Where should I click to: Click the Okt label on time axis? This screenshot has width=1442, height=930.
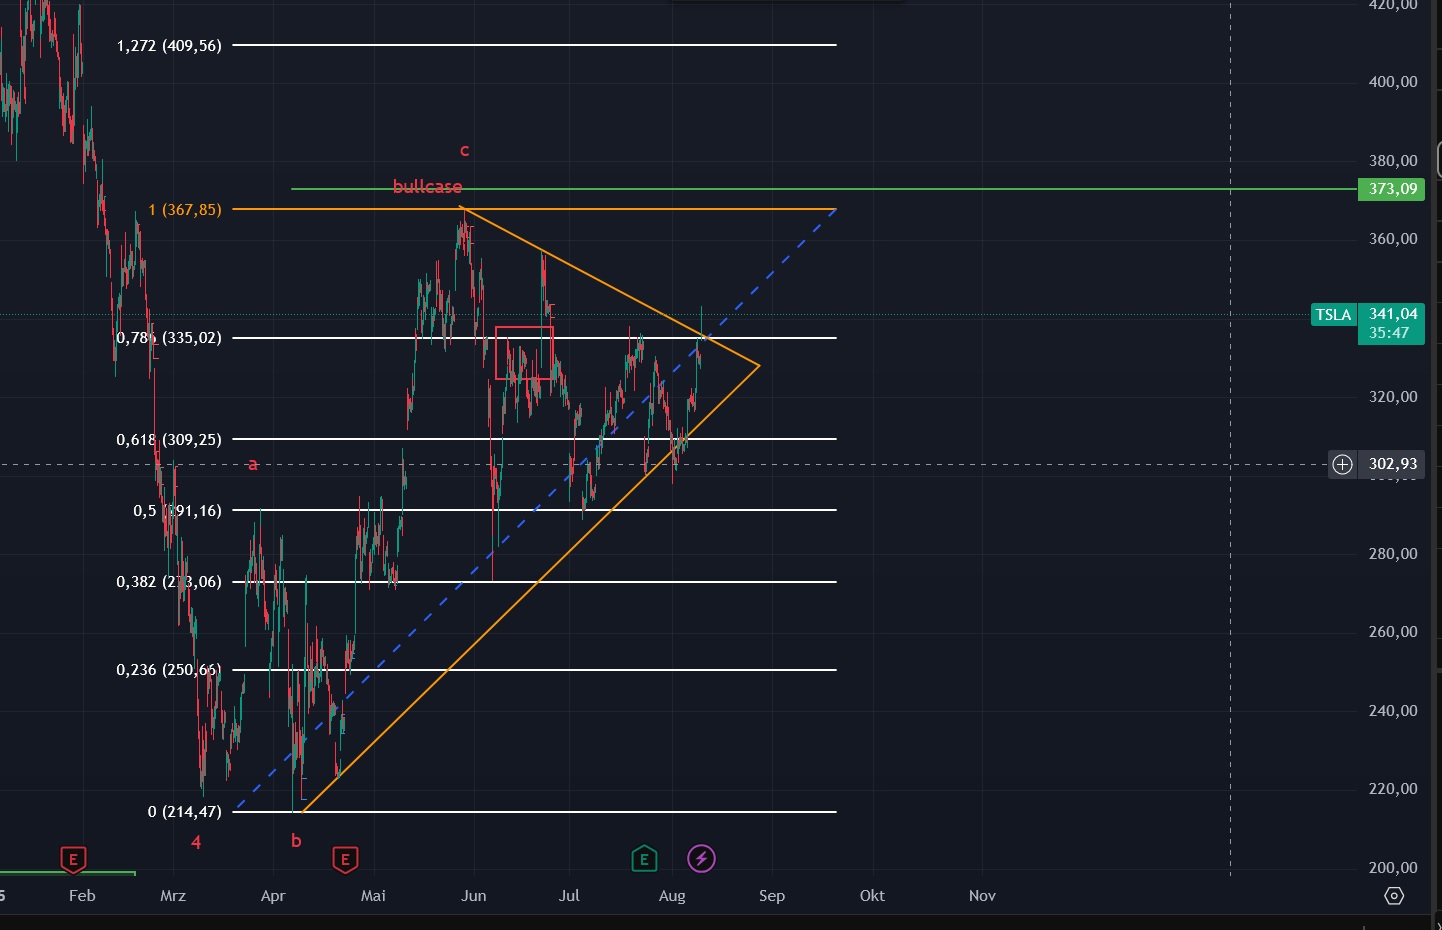(872, 896)
